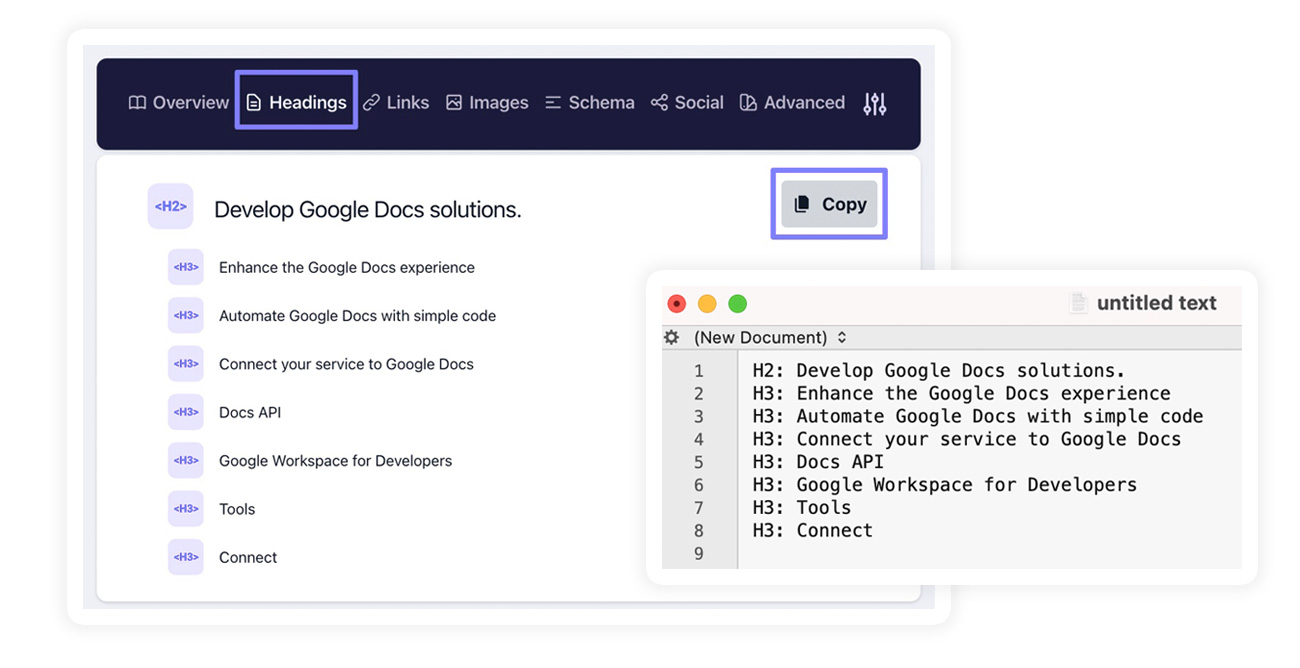1300x668 pixels.
Task: Click editor line 'H2: Develop Google Docs solutions.'
Action: pos(939,370)
